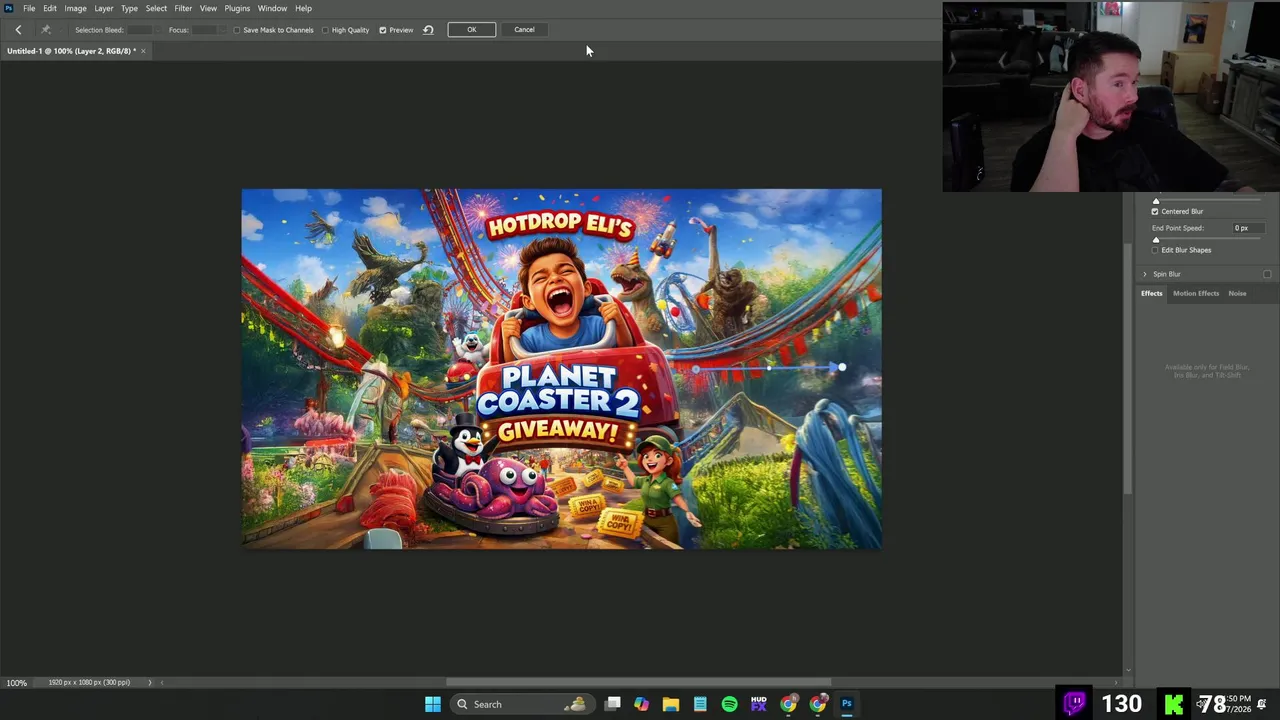1280x720 pixels.
Task: Switch to the Noise tab
Action: [1237, 293]
